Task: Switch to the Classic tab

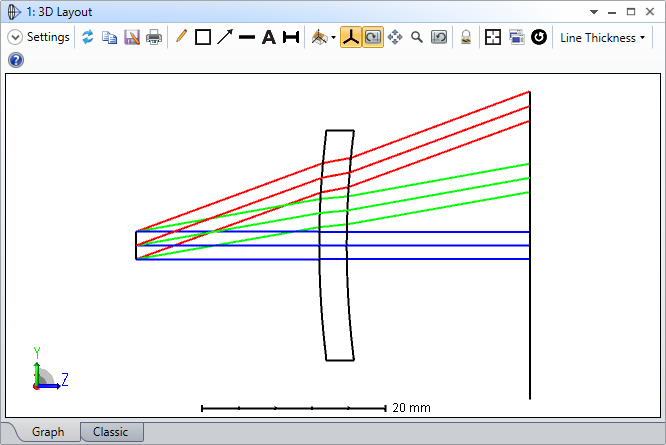Action: pyautogui.click(x=110, y=432)
